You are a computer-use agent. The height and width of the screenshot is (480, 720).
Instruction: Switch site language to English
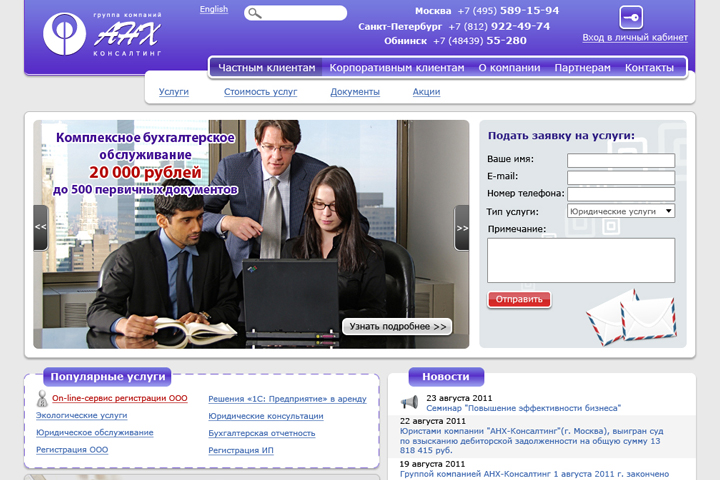pyautogui.click(x=214, y=9)
